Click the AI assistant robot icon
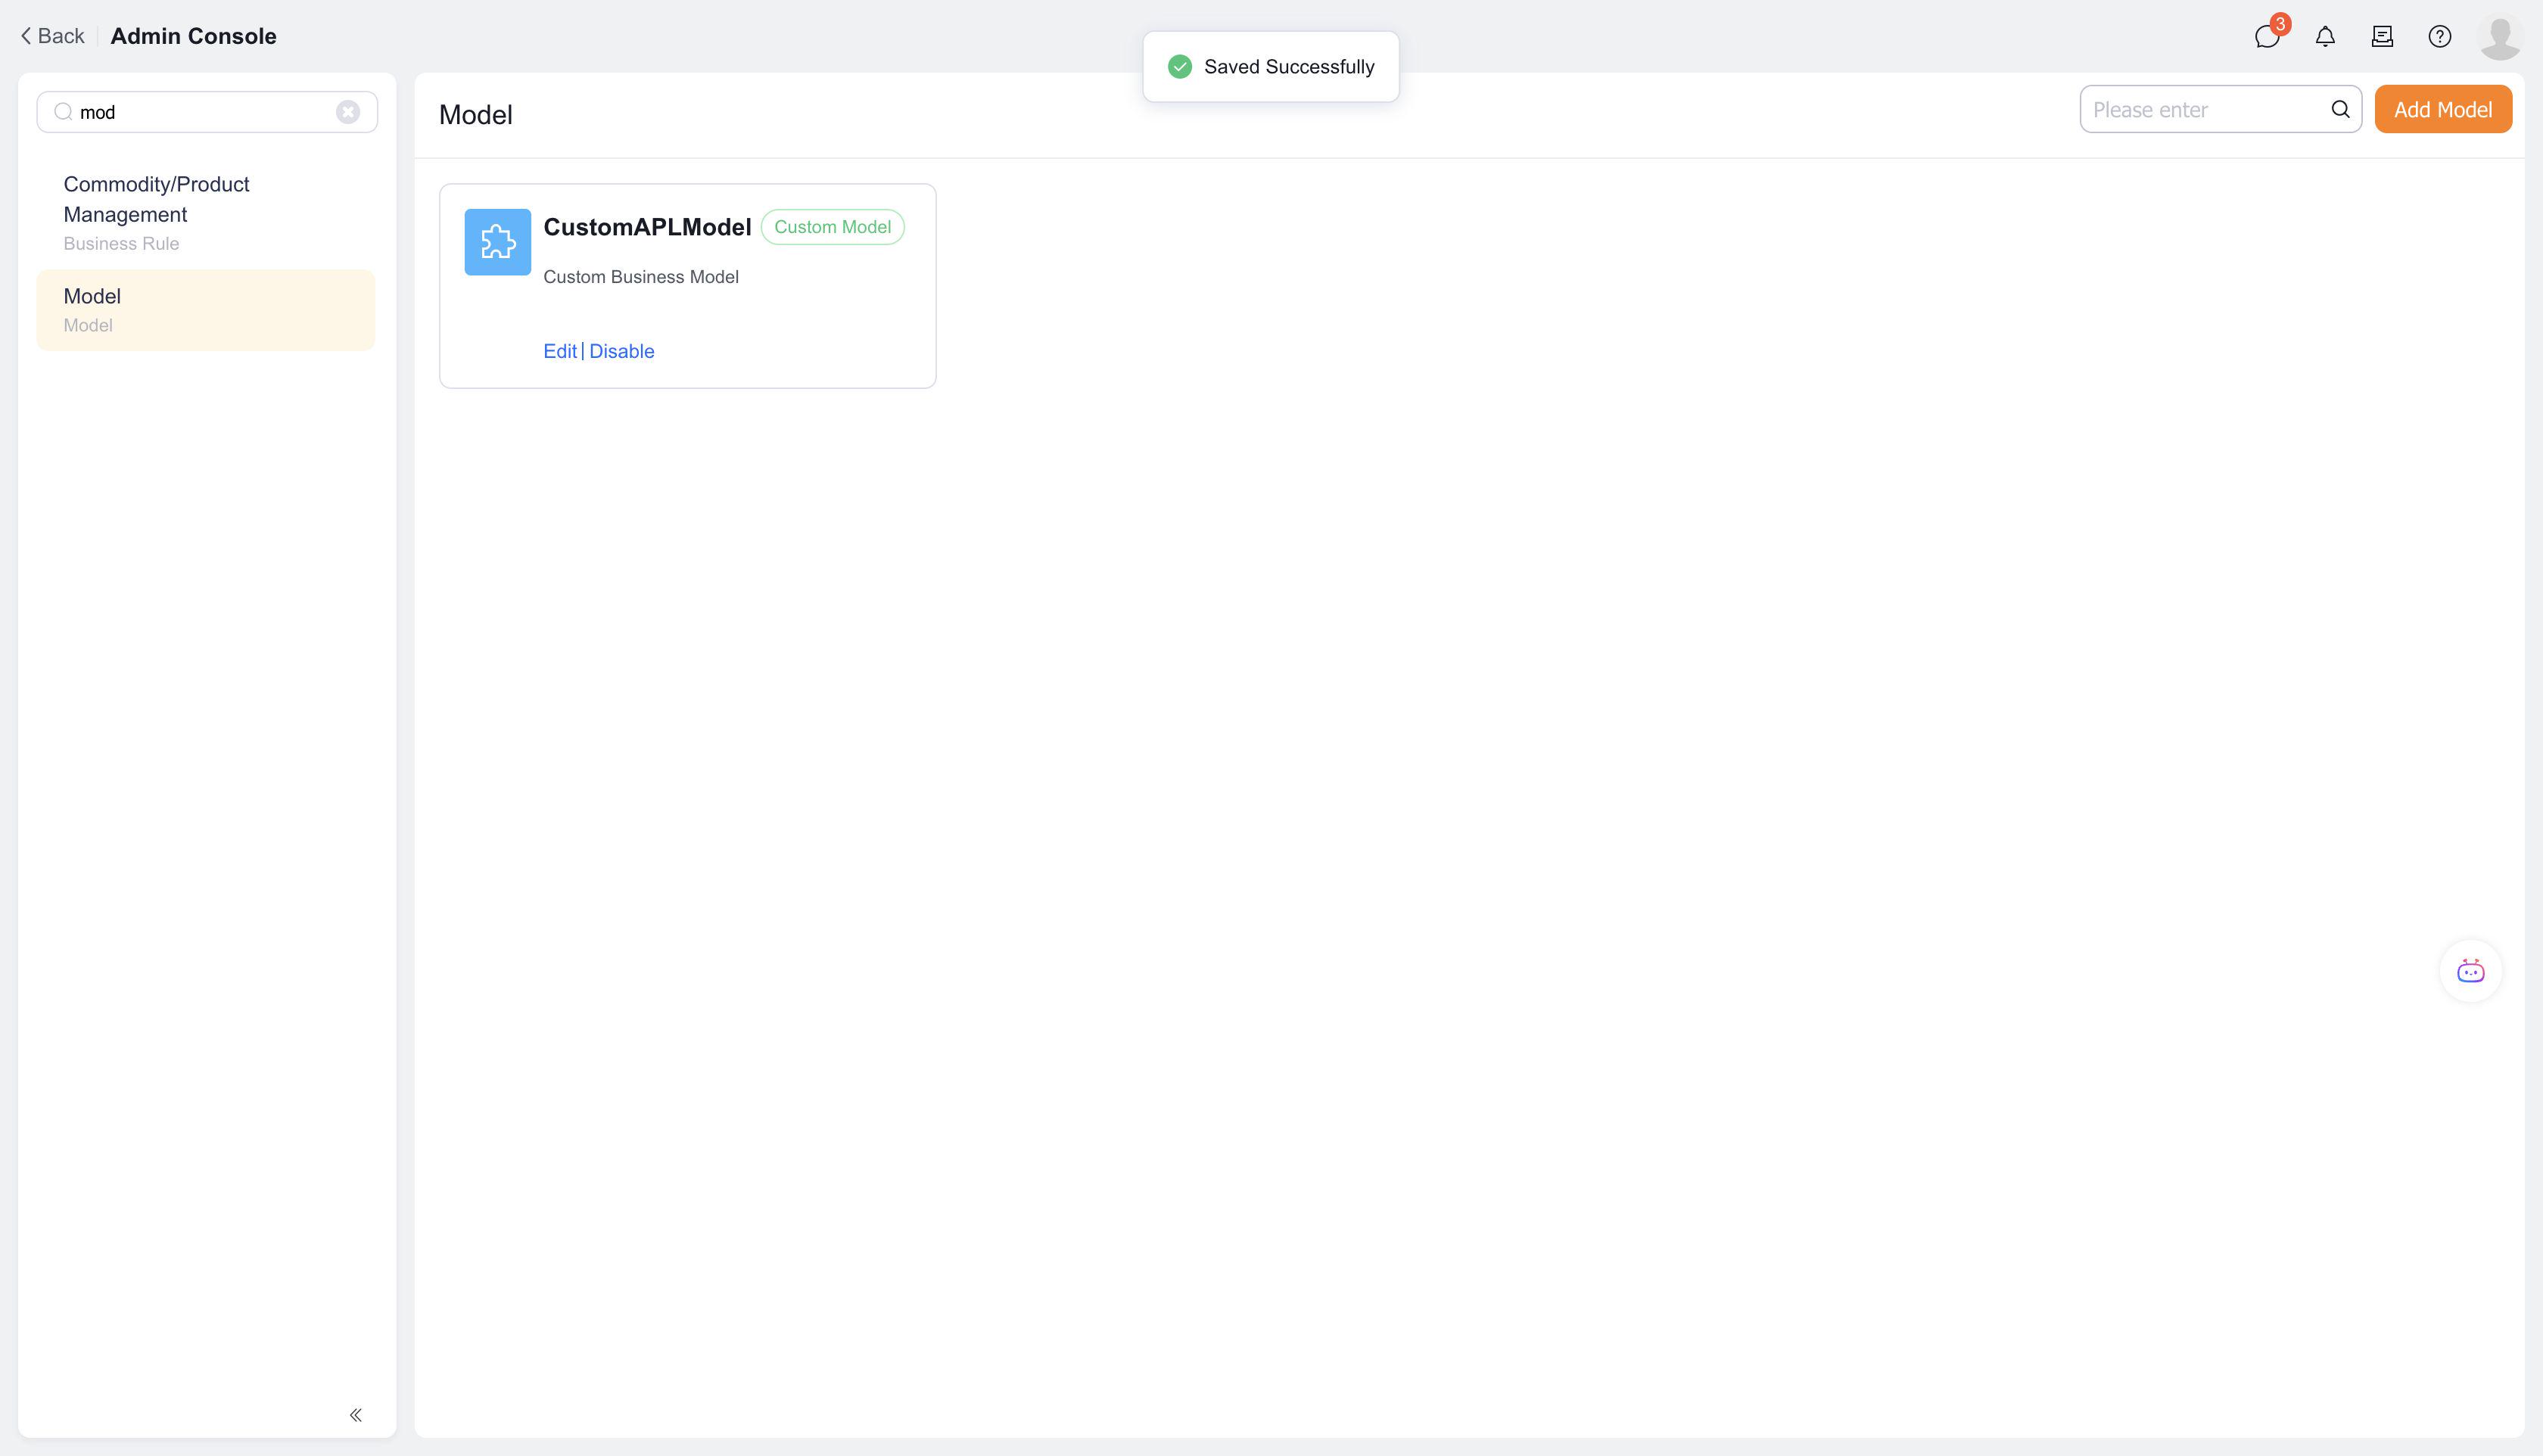The height and width of the screenshot is (1456, 2543). pos(2470,970)
